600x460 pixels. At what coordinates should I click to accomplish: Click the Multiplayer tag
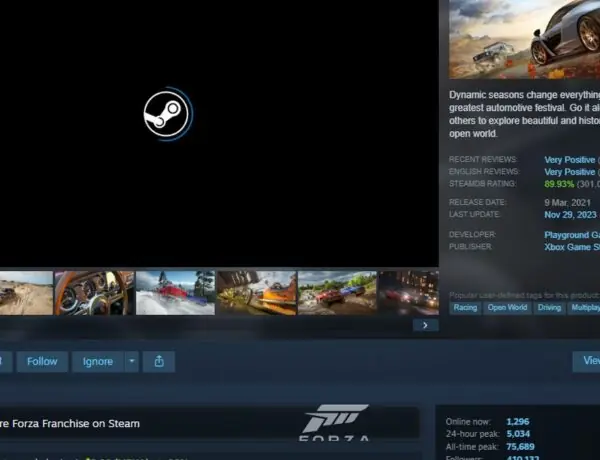point(584,308)
